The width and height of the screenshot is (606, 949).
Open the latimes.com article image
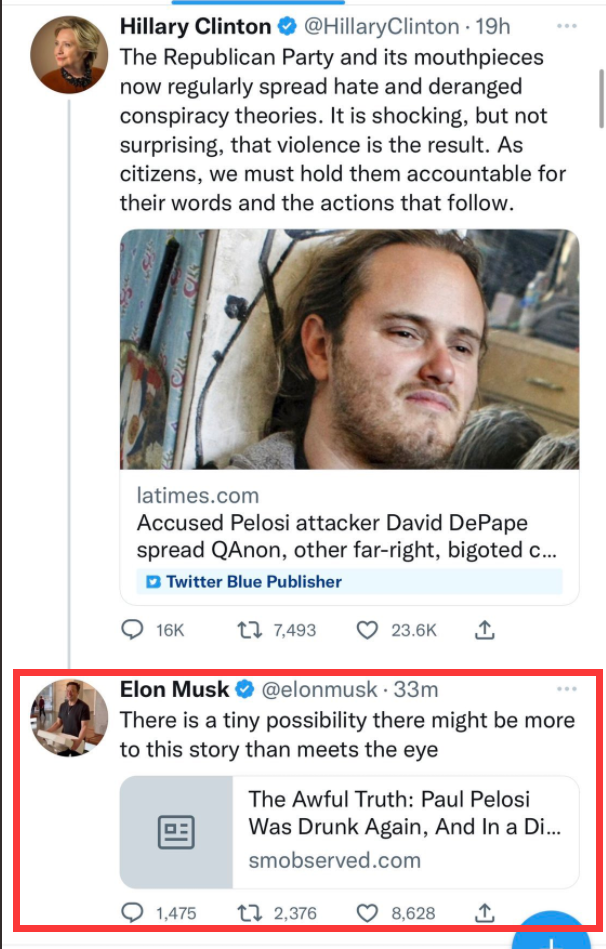click(349, 349)
